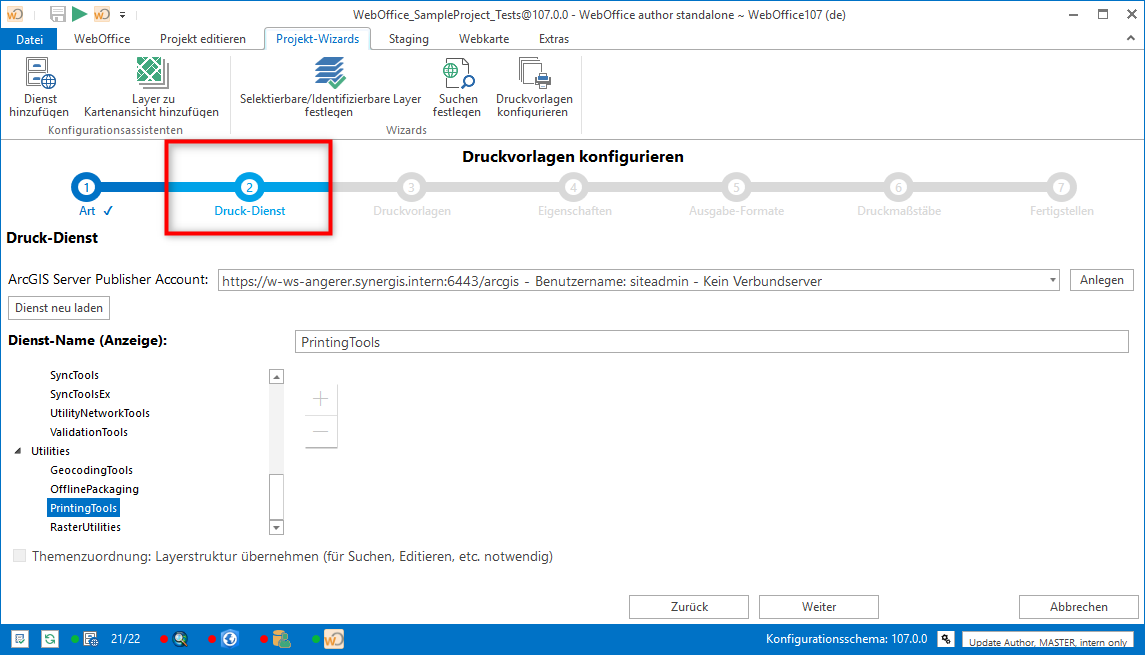The width and height of the screenshot is (1145, 655).
Task: Toggle Themenzuordnung Layerstruktur übernehmen checkbox
Action: 20,556
